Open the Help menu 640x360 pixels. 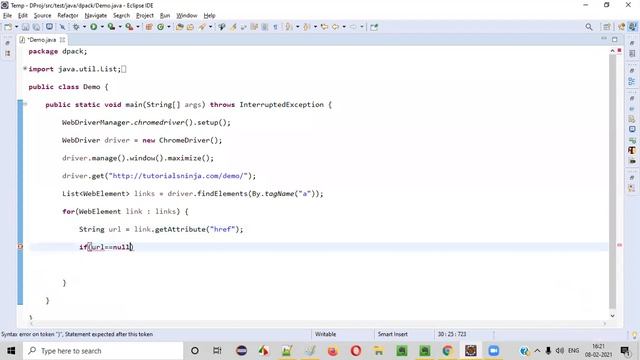(x=209, y=16)
